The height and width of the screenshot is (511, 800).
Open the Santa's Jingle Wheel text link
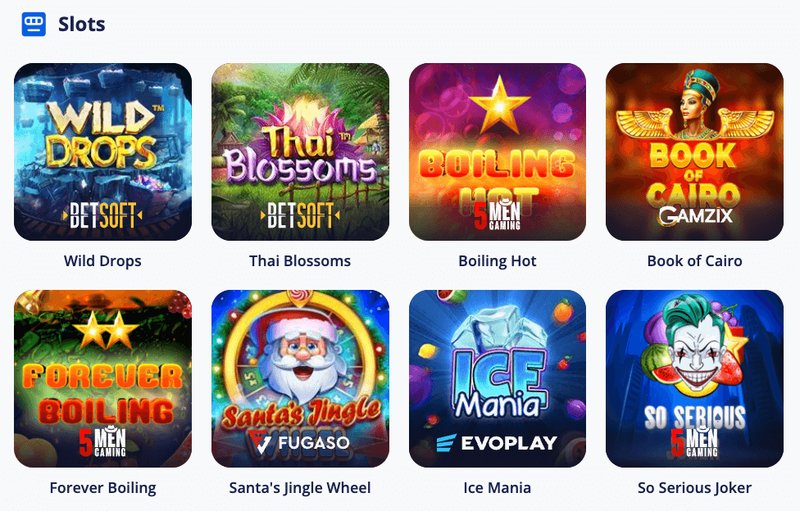pos(300,488)
